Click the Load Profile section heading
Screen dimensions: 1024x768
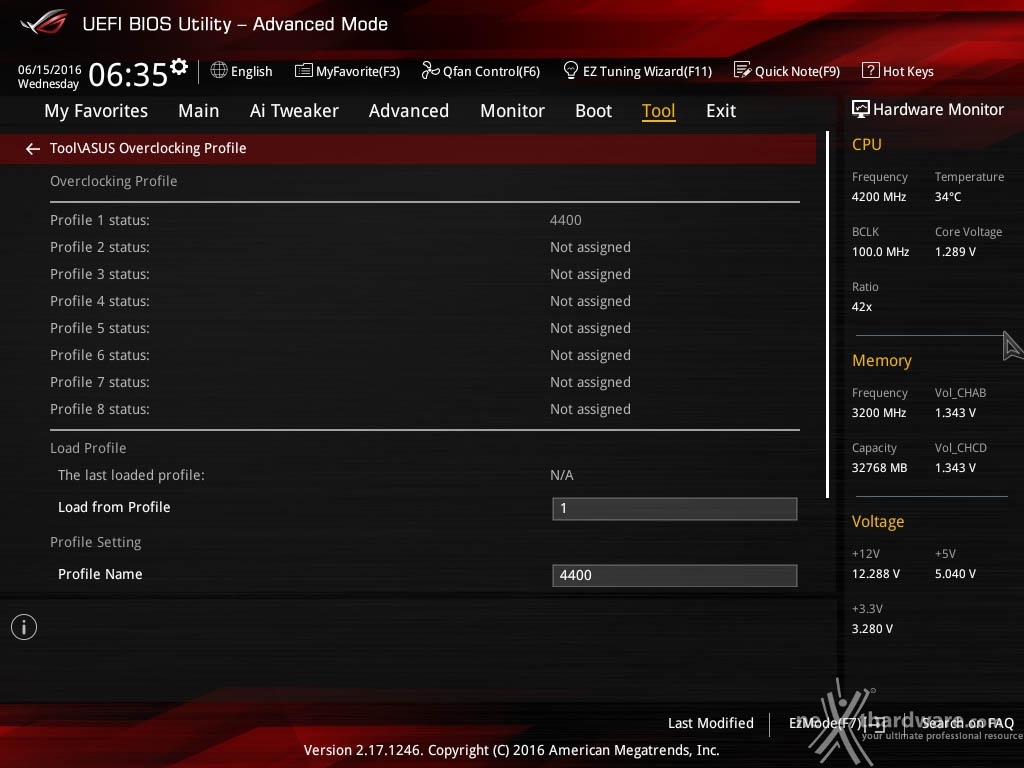(88, 448)
